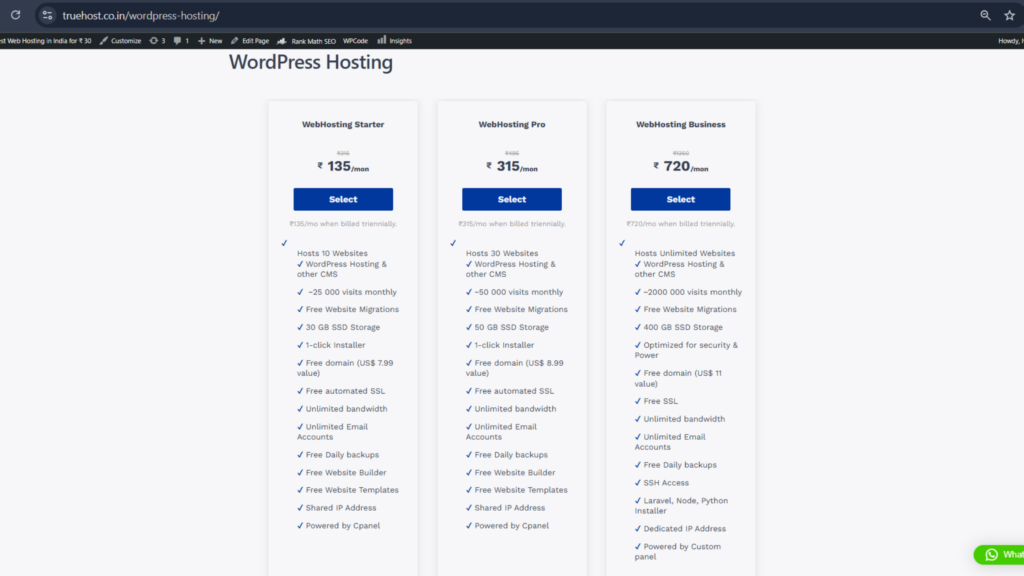Image resolution: width=1024 pixels, height=576 pixels.
Task: Click 'Laravel, Node, Python Installer' feature
Action: [681, 505]
